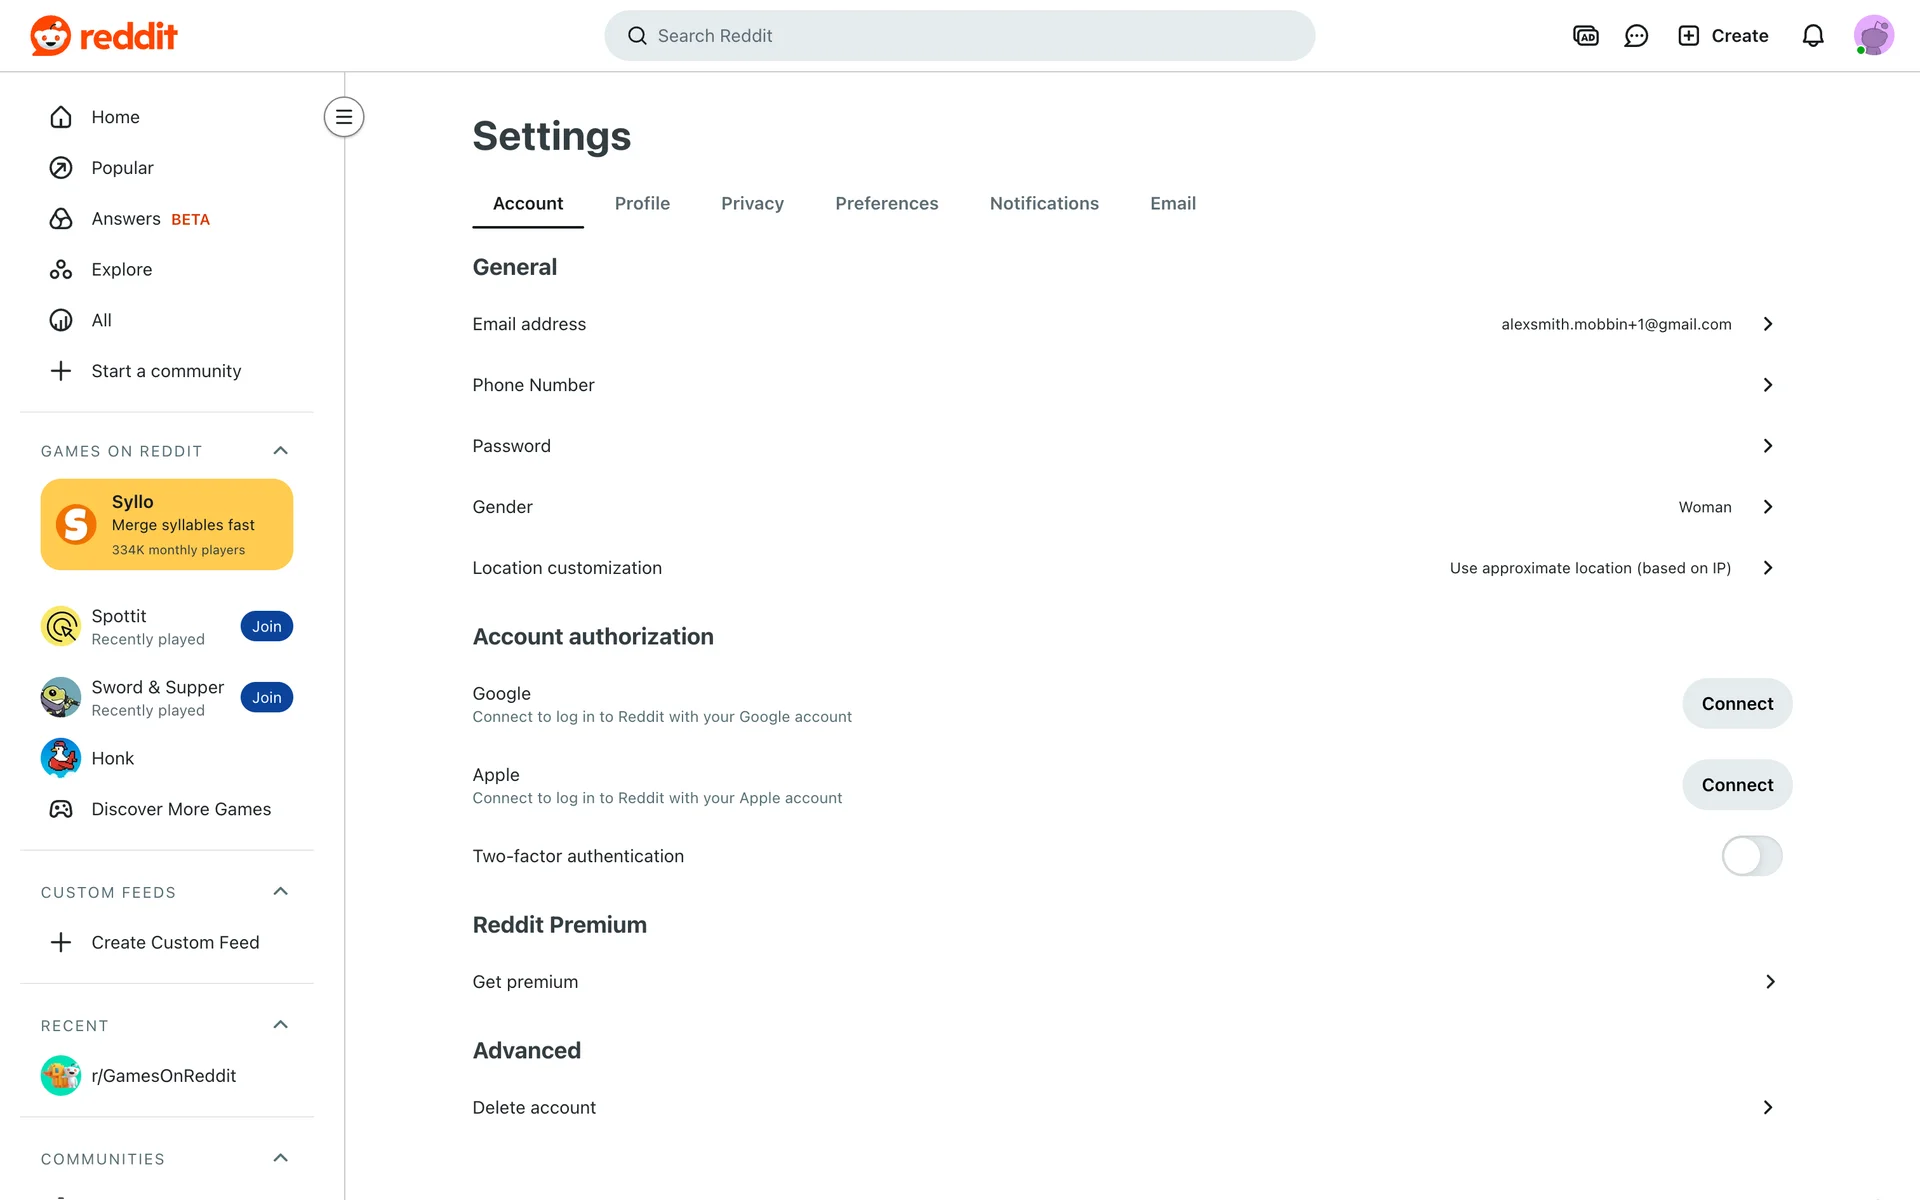Open the notifications bell
Viewport: 1920px width, 1200px height.
1812,36
